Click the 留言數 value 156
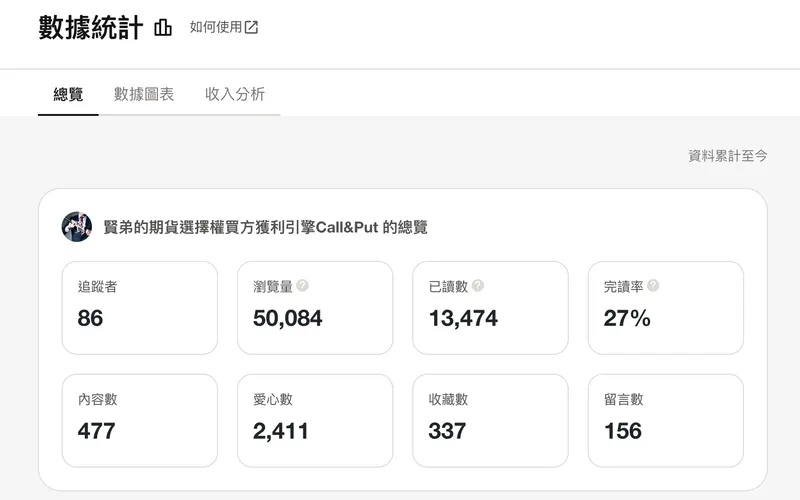This screenshot has width=800, height=500. pos(623,431)
